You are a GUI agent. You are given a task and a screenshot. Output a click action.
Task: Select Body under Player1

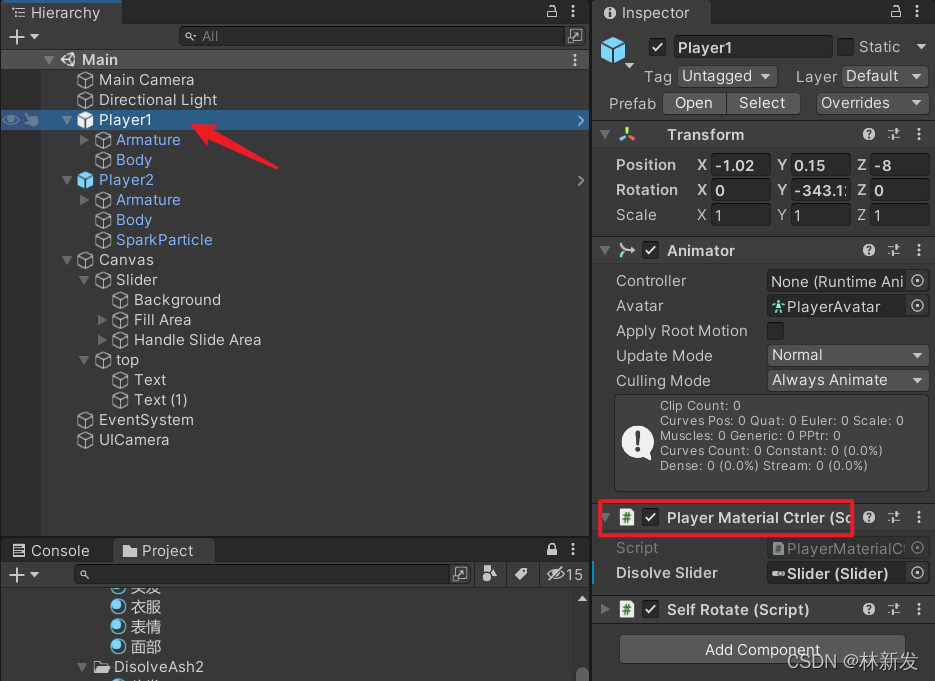[134, 160]
